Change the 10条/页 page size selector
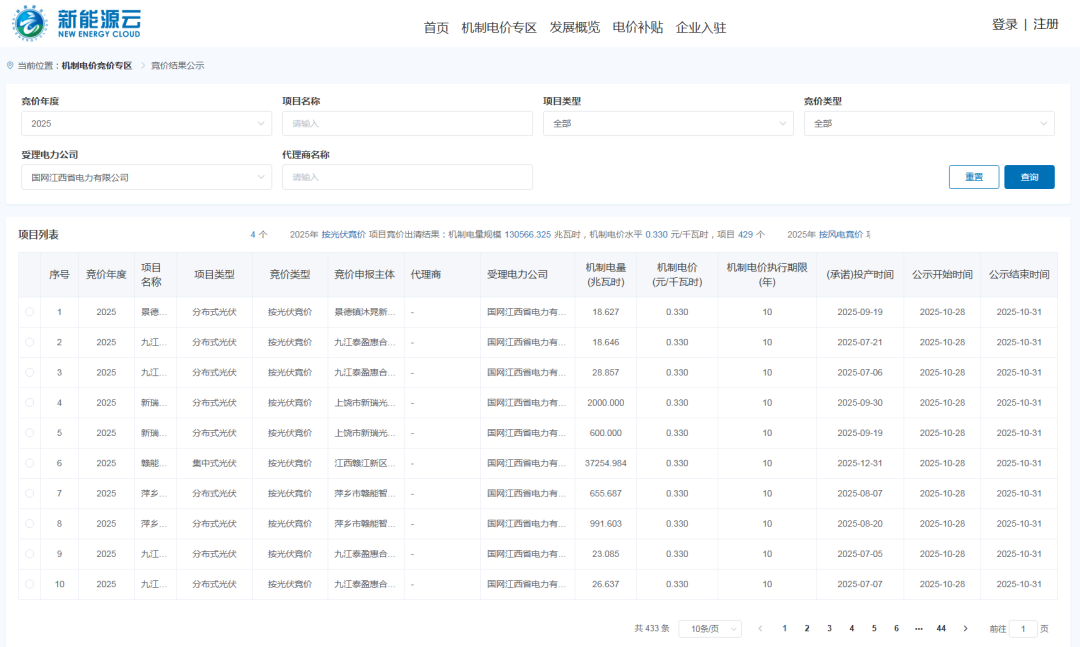The height and width of the screenshot is (647, 1080). tap(710, 629)
